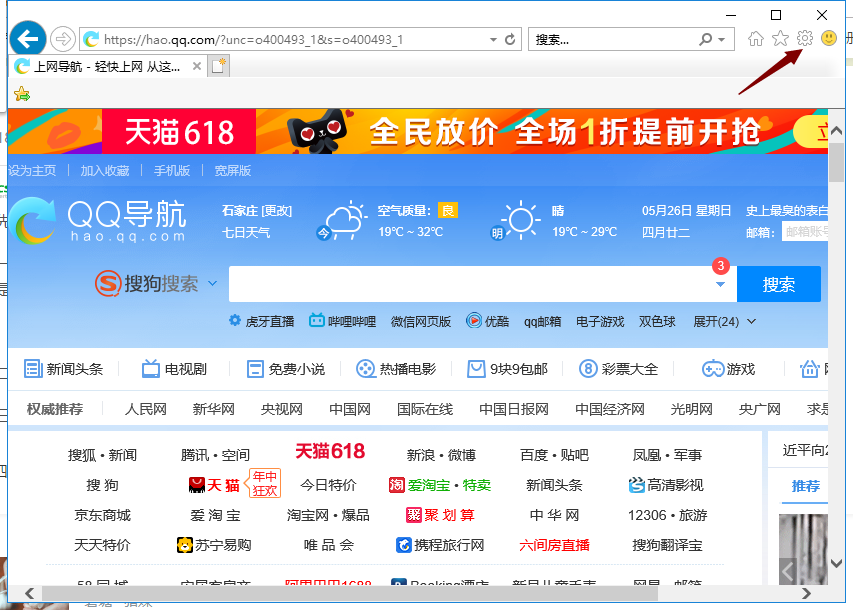The width and height of the screenshot is (853, 610).
Task: Open 新闻头条 category with news icon
Action: (x=63, y=369)
